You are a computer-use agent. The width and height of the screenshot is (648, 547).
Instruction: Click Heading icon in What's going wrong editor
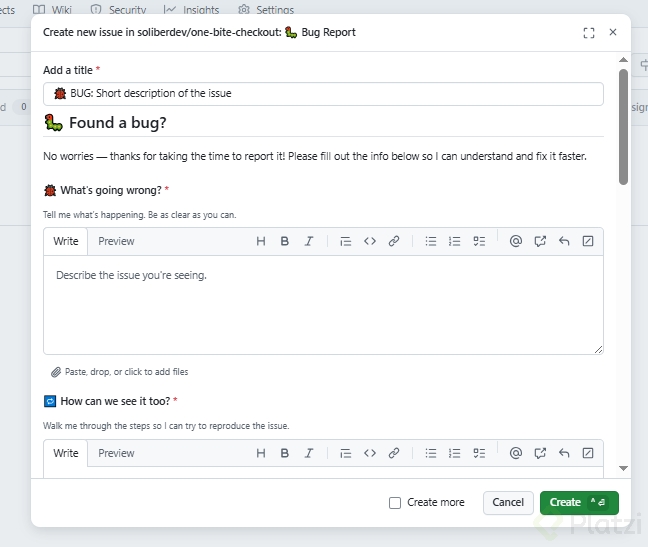pos(261,241)
